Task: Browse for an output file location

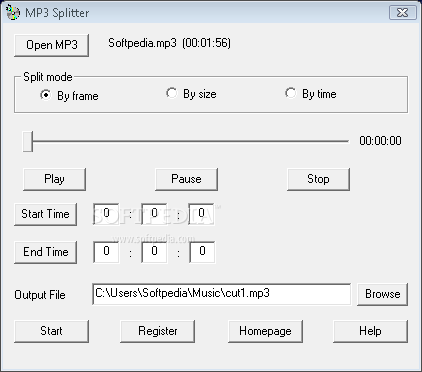Action: [382, 294]
